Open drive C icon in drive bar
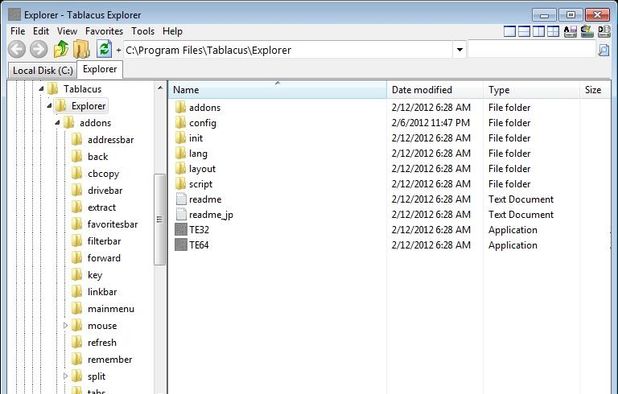 (587, 32)
